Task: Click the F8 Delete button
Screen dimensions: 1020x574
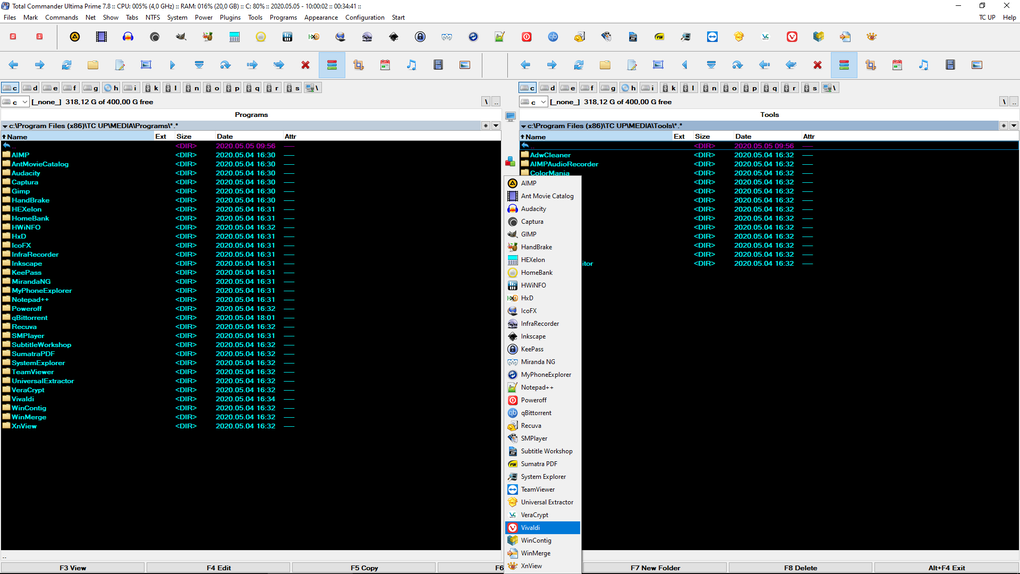Action: pyautogui.click(x=801, y=568)
